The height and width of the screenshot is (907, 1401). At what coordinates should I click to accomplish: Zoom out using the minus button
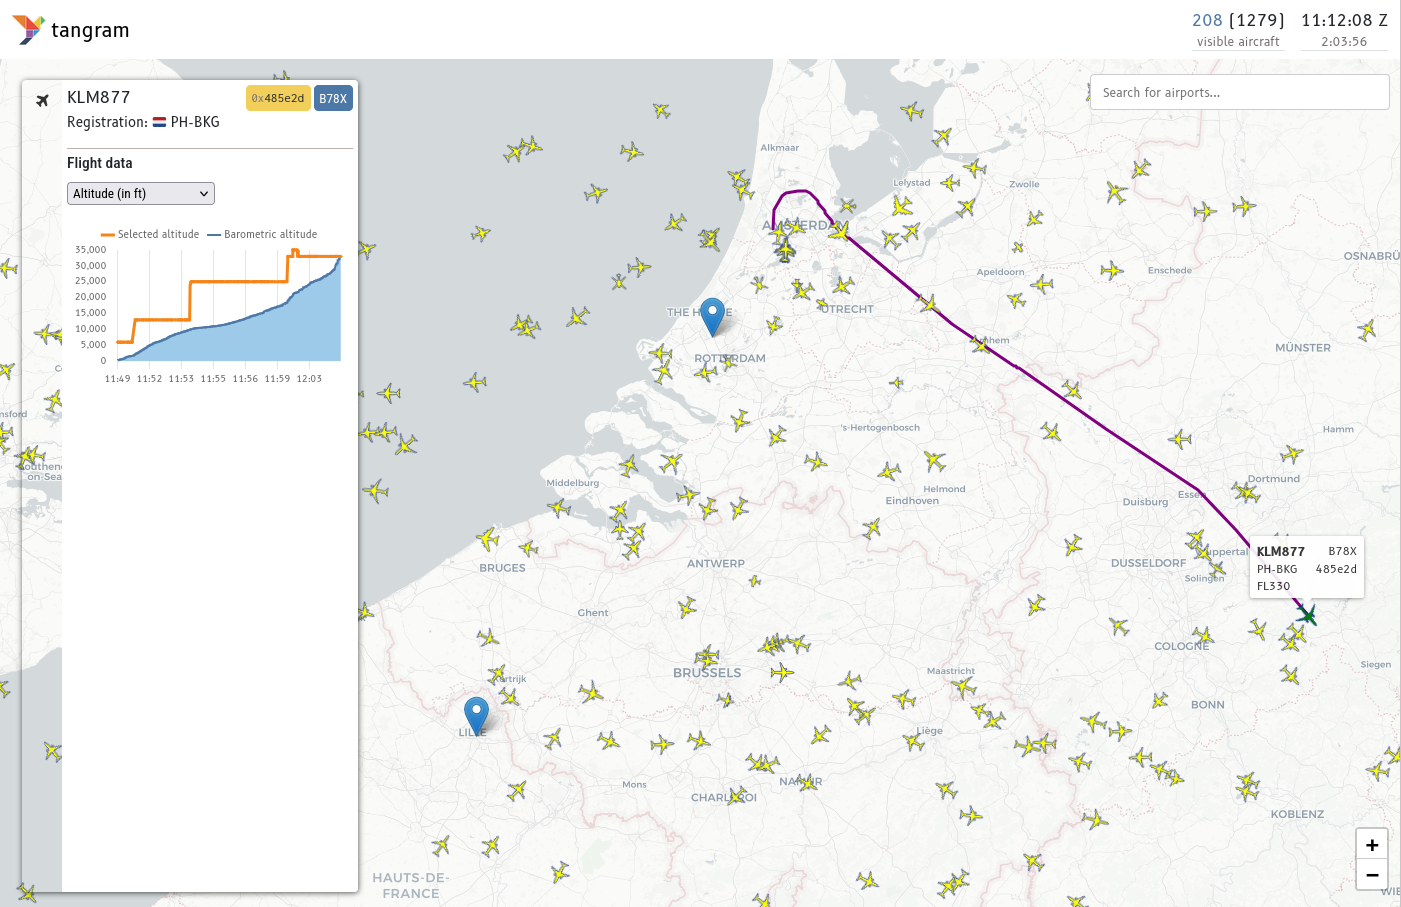[1372, 875]
